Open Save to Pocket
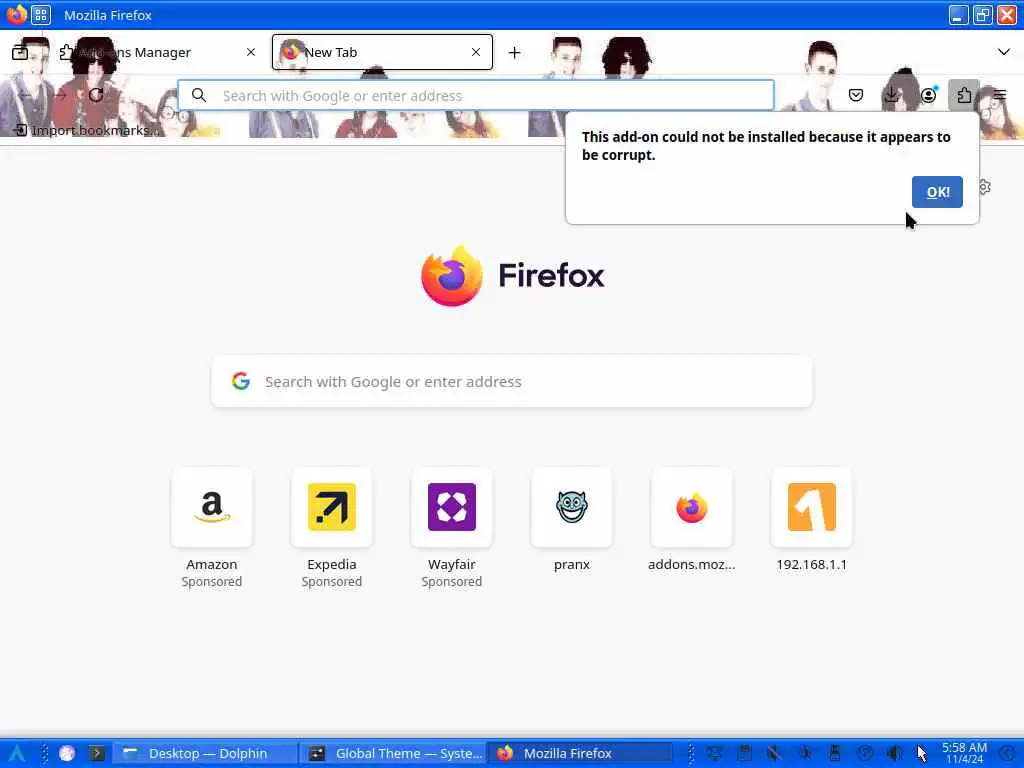This screenshot has height=768, width=1024. [x=856, y=95]
